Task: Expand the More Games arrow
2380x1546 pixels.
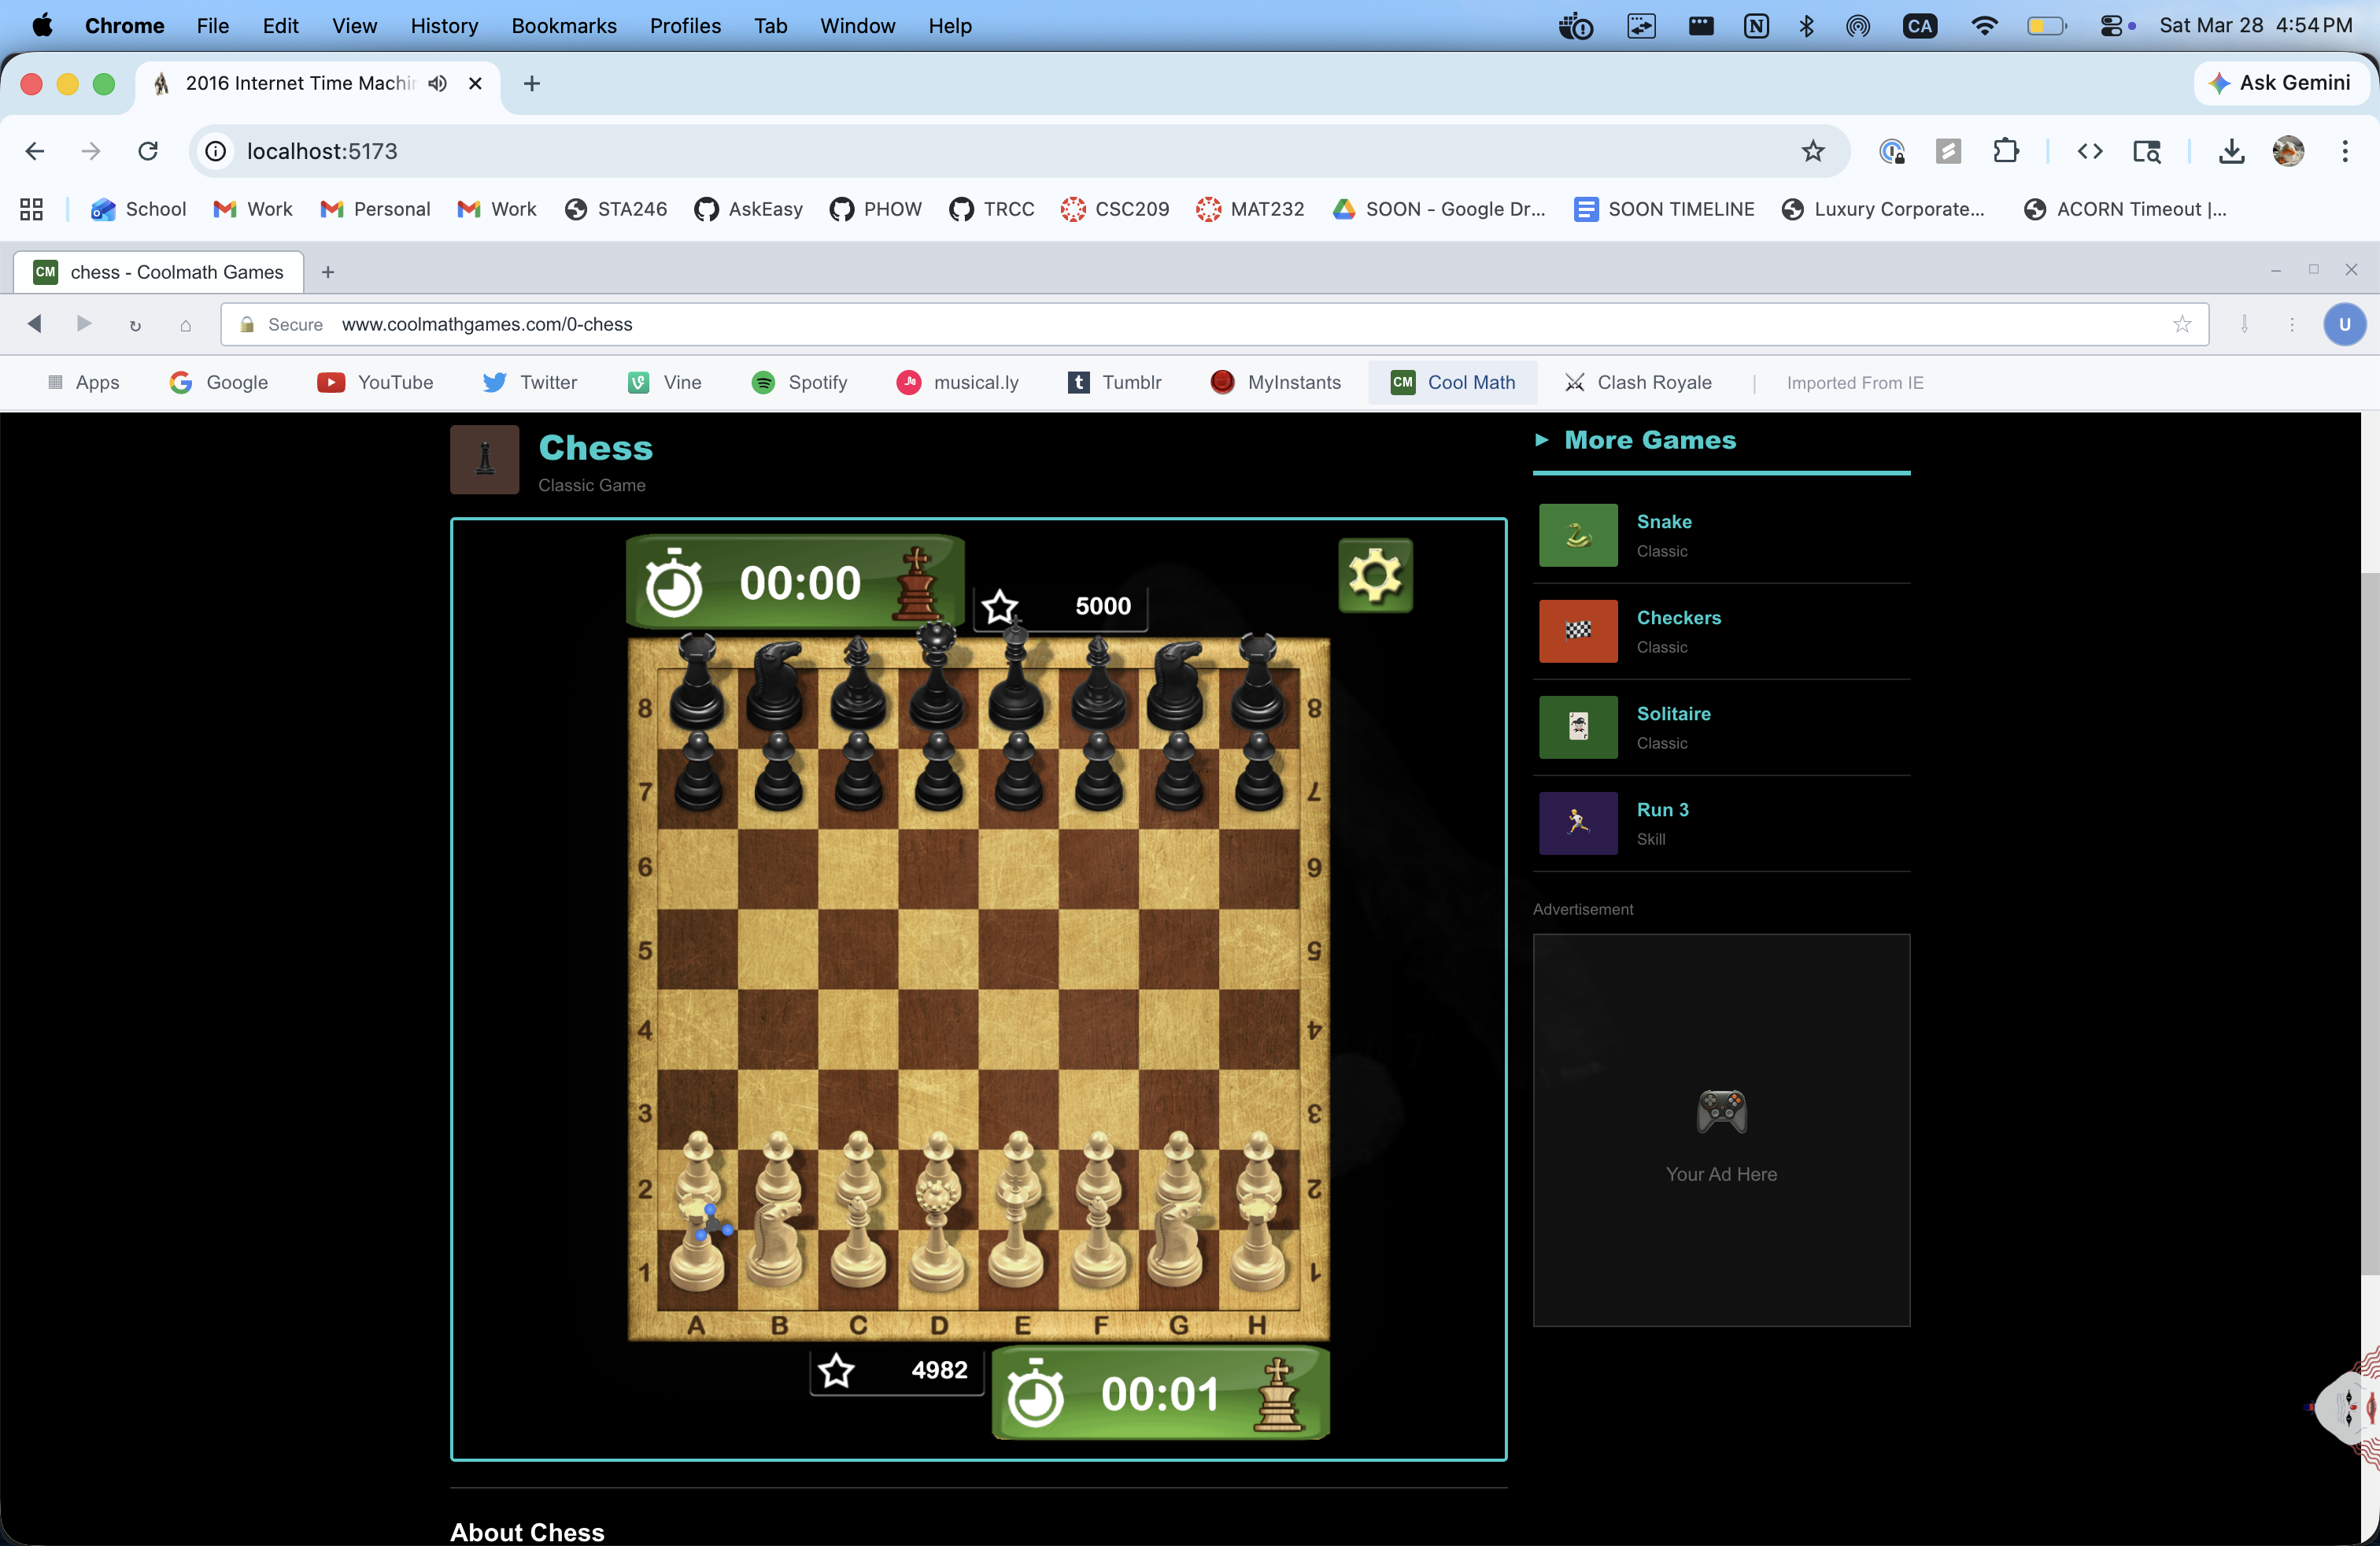Action: click(1541, 440)
